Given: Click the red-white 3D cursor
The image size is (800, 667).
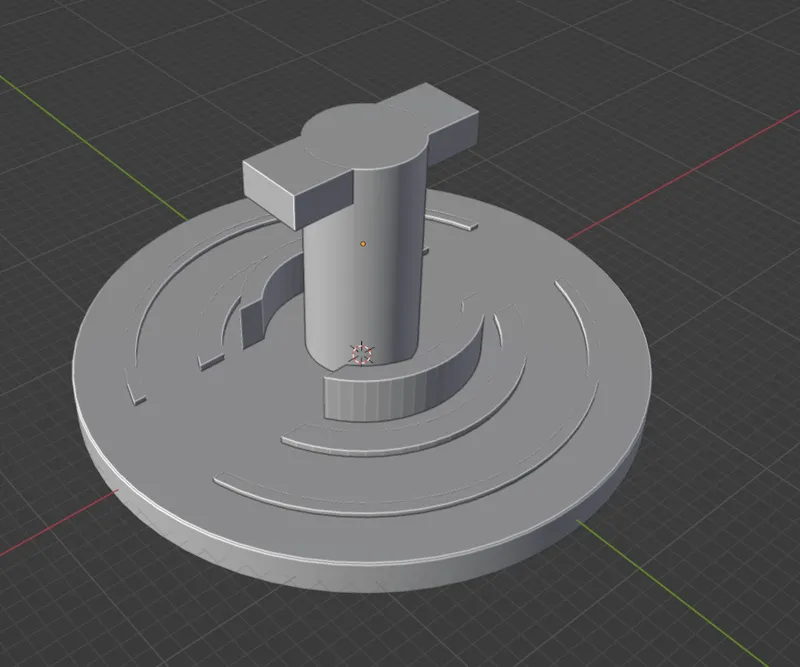Looking at the screenshot, I should [x=362, y=354].
